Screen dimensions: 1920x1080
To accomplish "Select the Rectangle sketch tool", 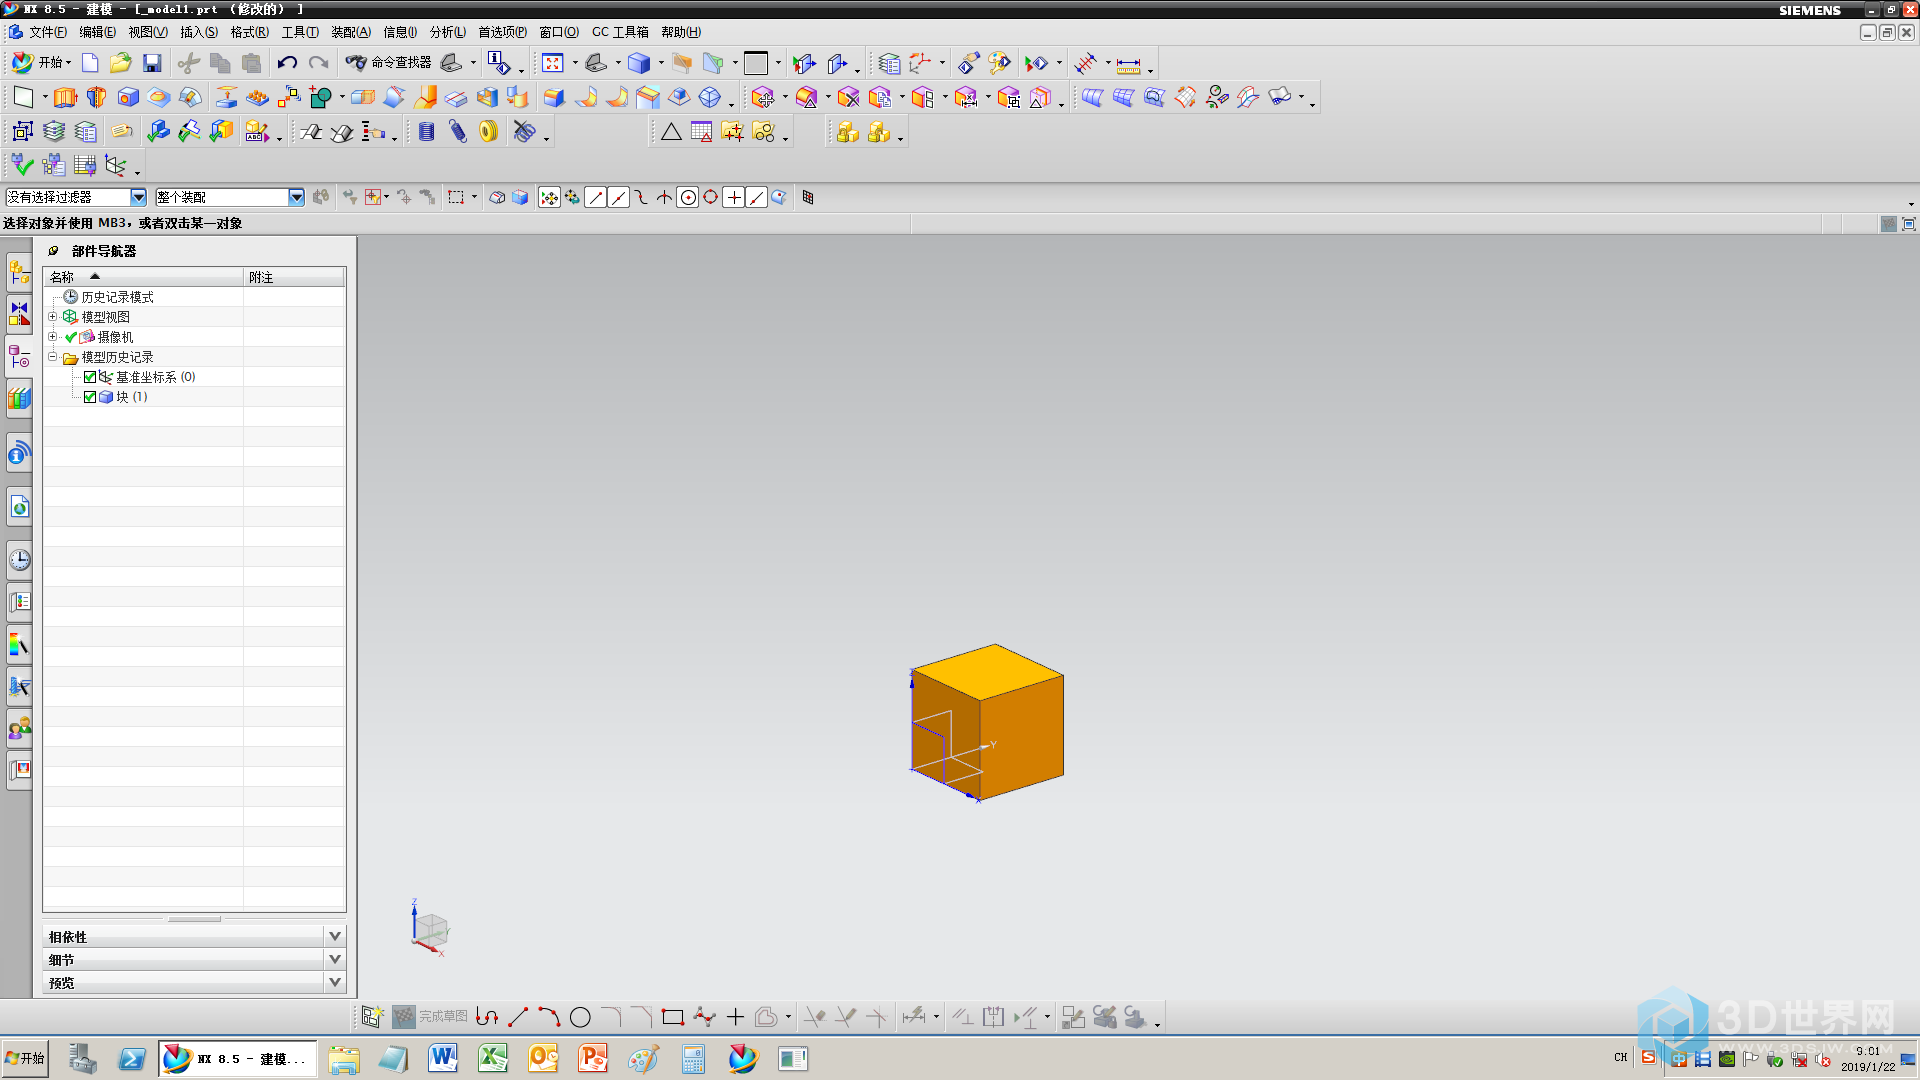I will pyautogui.click(x=673, y=1017).
